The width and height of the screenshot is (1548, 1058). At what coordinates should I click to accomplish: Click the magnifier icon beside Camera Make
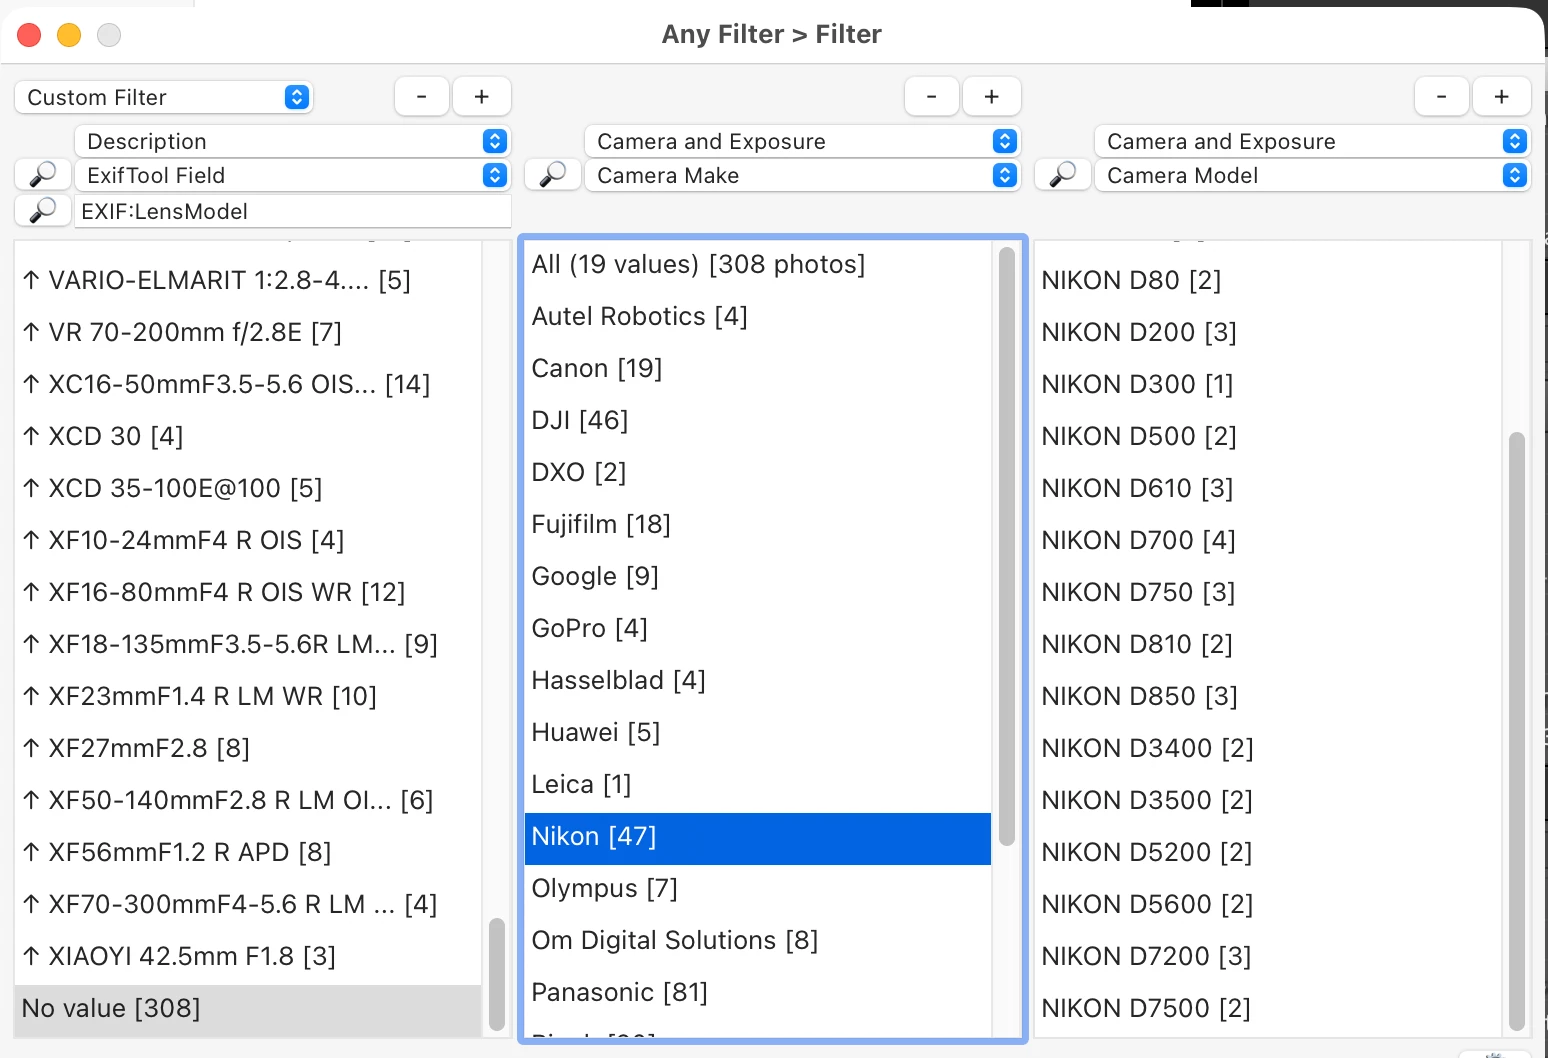[553, 175]
